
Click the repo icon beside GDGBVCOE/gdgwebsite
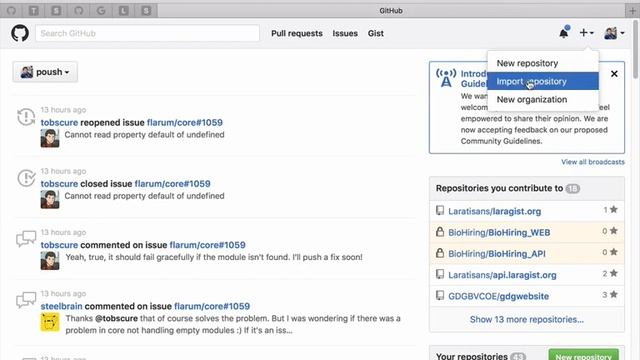coord(440,296)
